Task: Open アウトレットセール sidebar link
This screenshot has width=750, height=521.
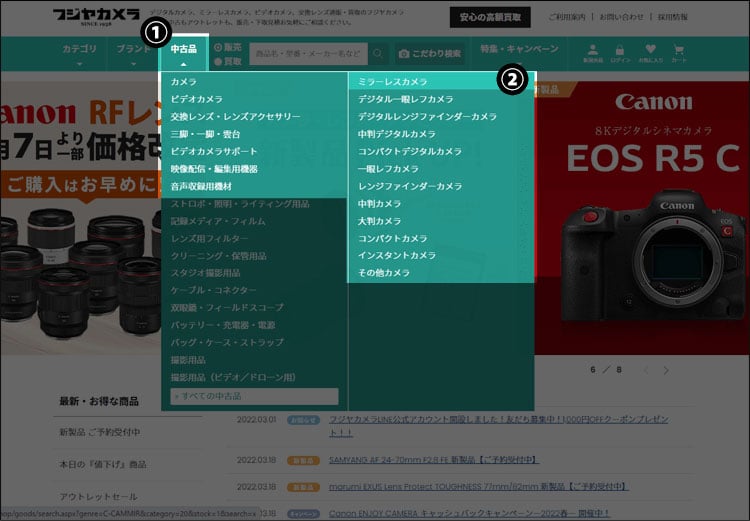Action: (98, 497)
